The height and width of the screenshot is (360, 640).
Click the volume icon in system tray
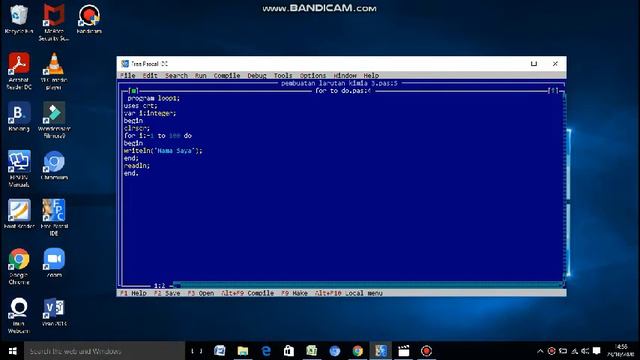585,351
